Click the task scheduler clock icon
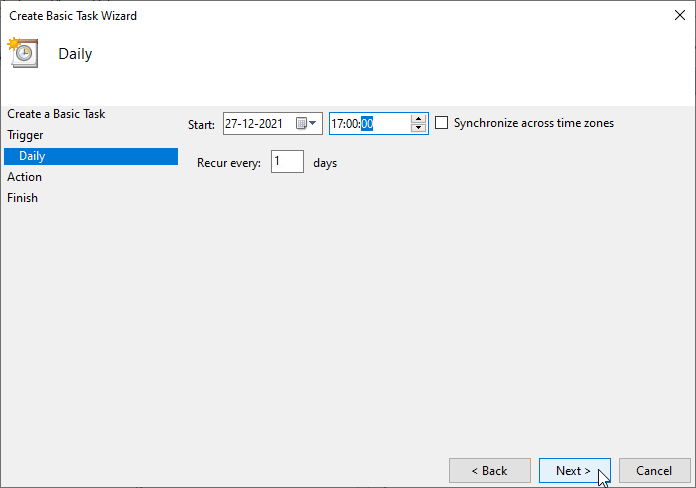696x488 pixels. (x=23, y=53)
